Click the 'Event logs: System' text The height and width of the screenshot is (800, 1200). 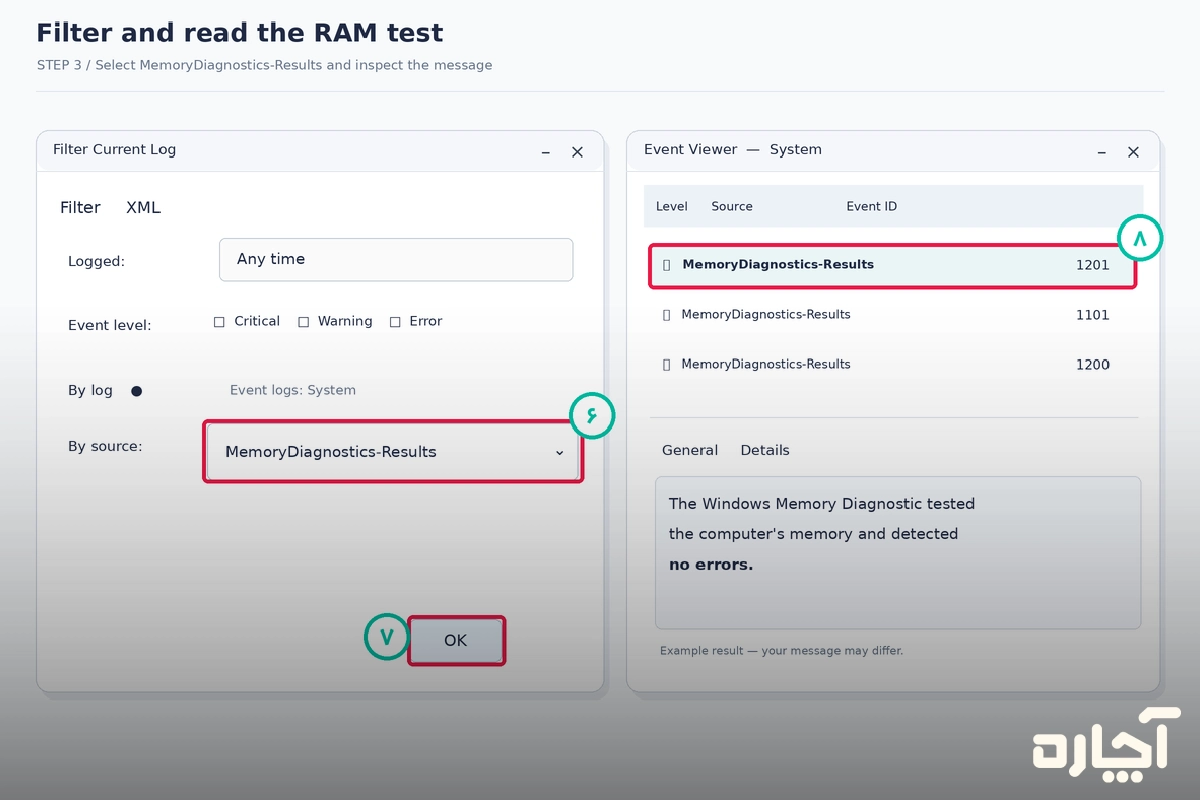[293, 390]
